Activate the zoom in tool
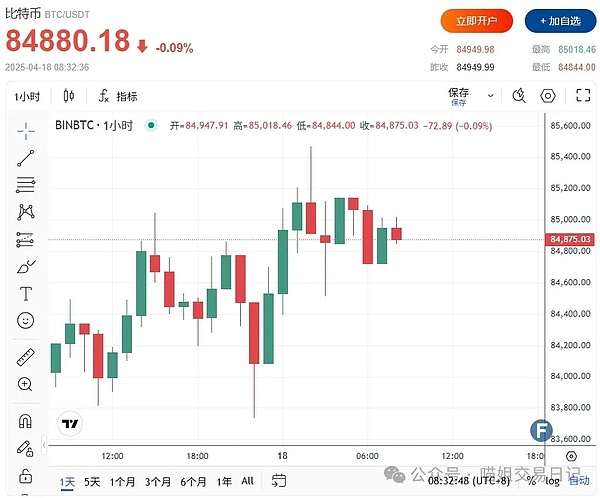This screenshot has width=600, height=498. [x=26, y=384]
